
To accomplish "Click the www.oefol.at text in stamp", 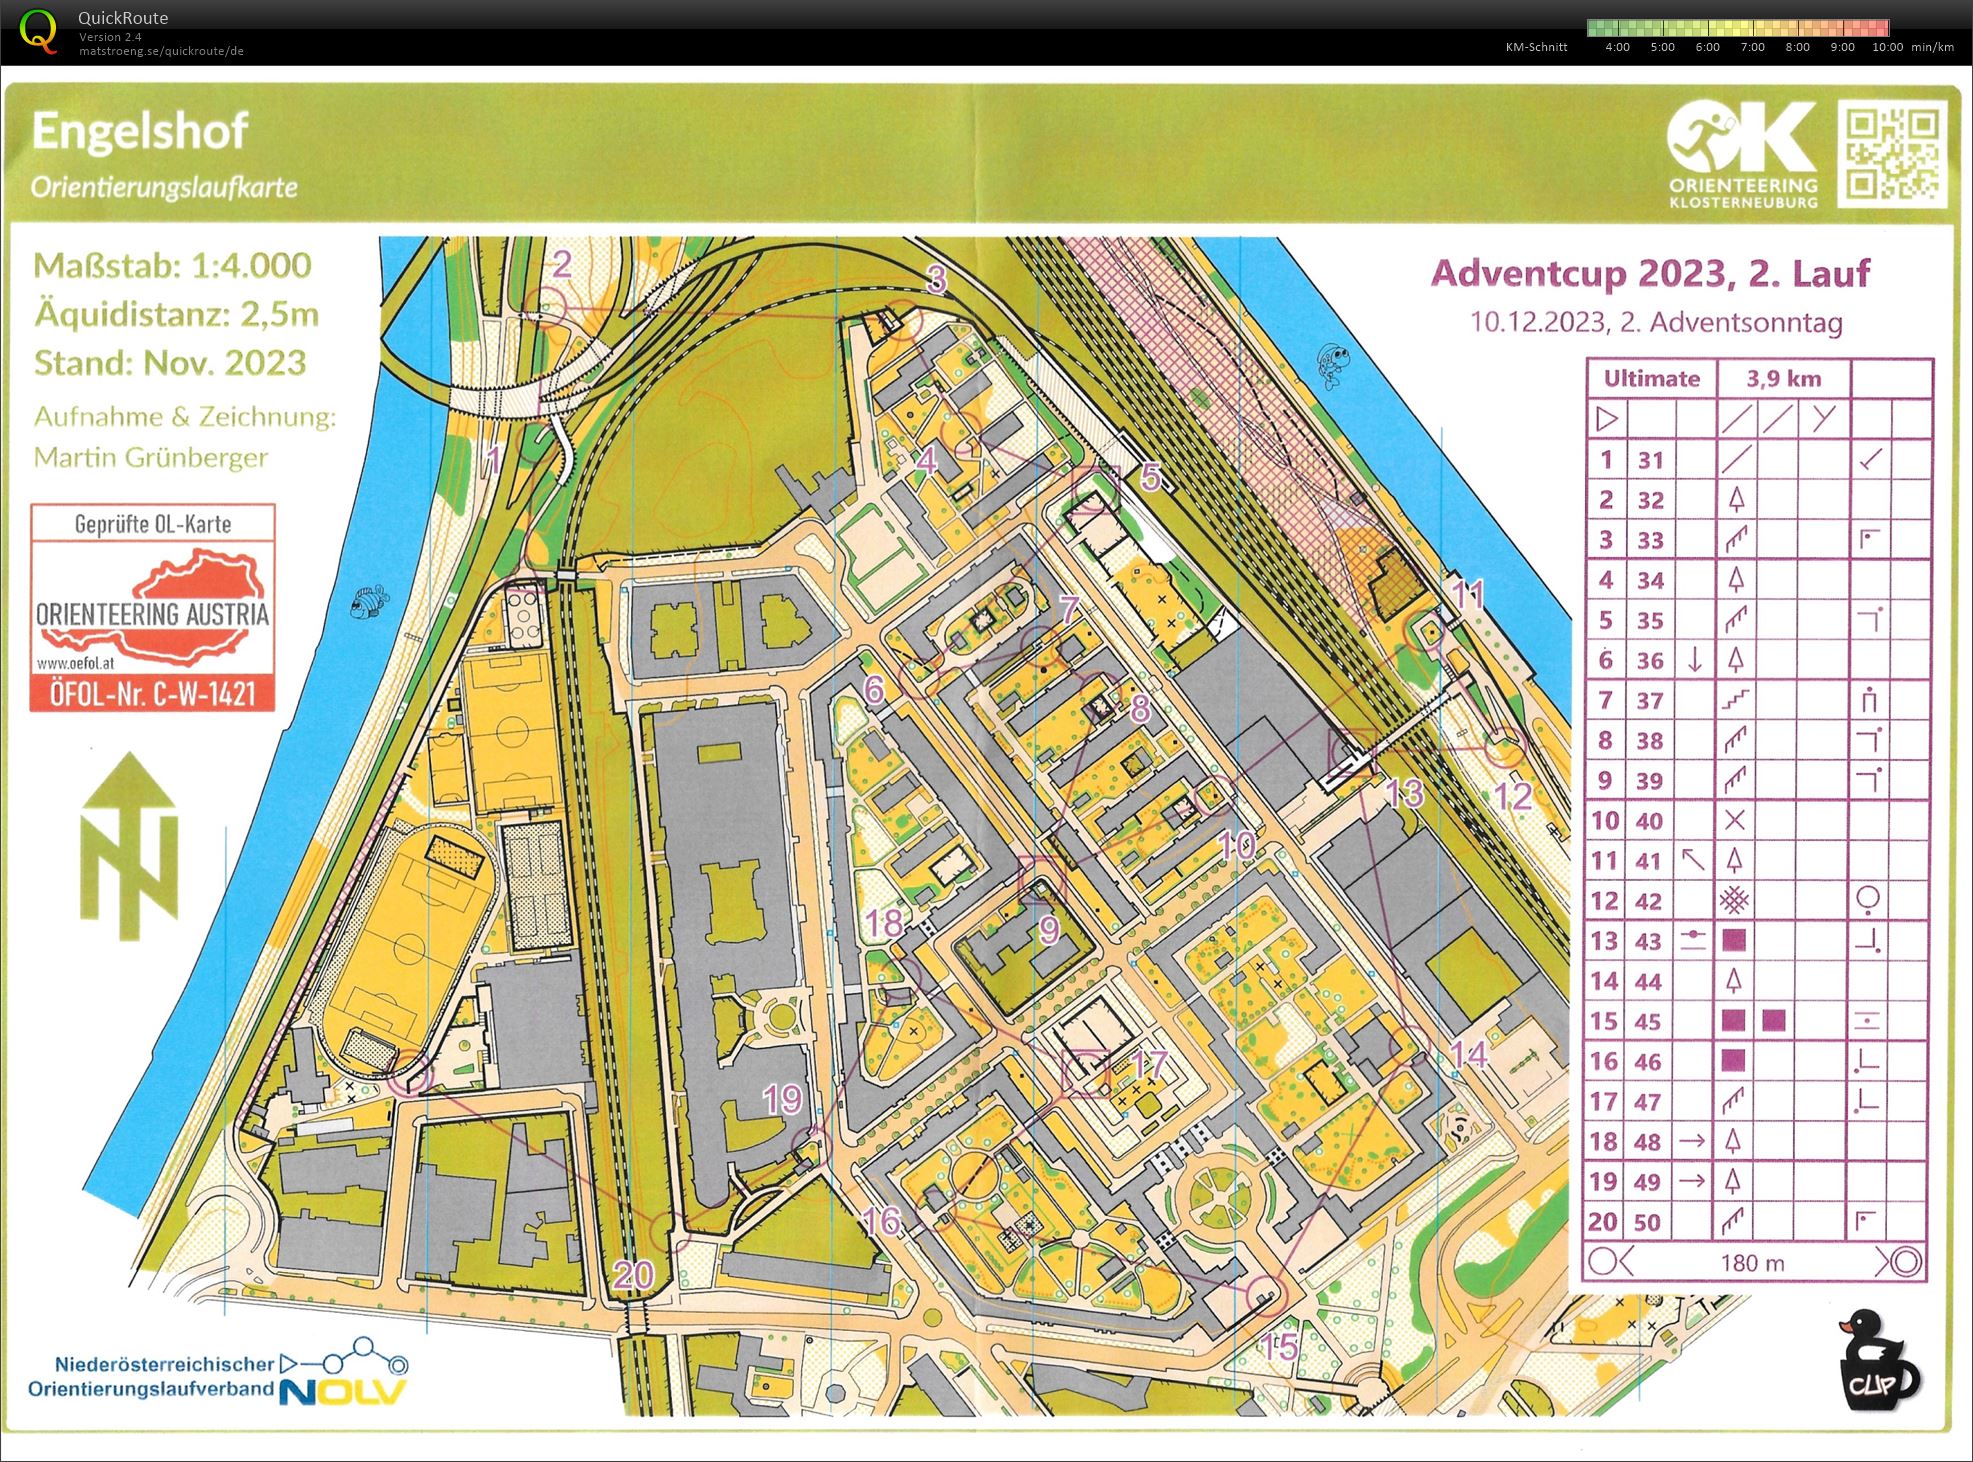I will [x=76, y=662].
